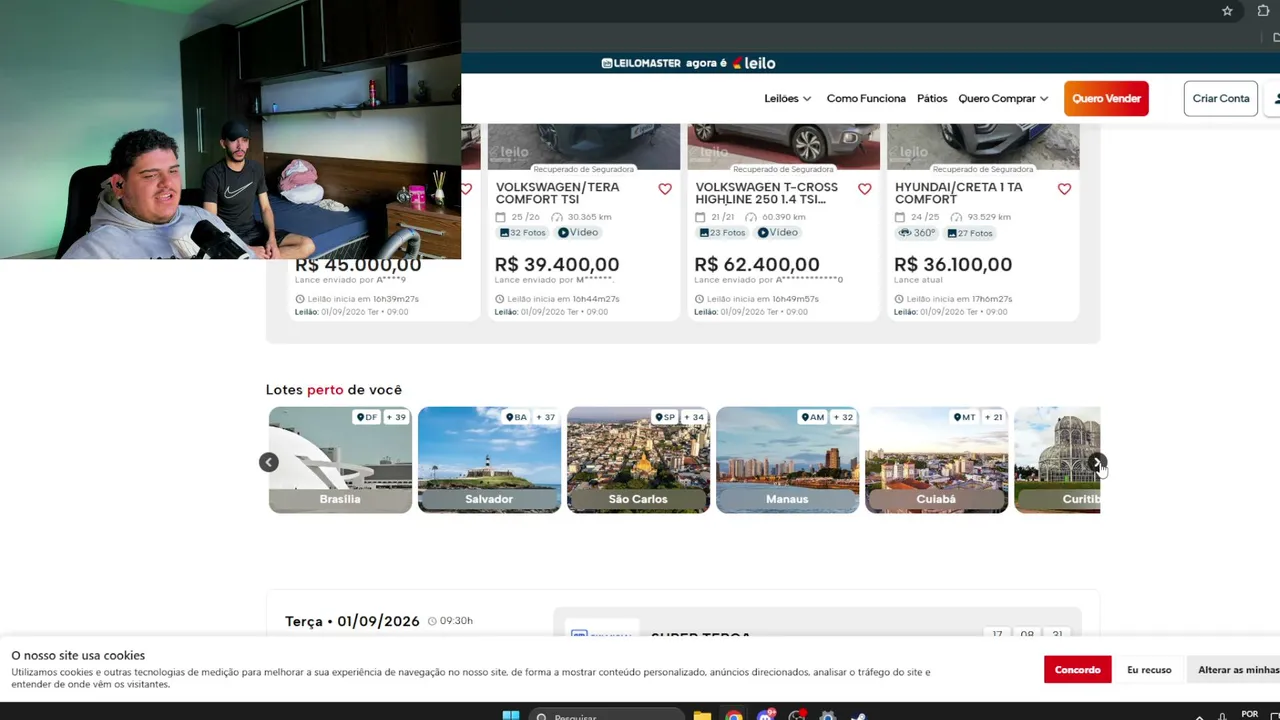Accept cookies with the Concordo button
This screenshot has height=720, width=1280.
[x=1077, y=670]
